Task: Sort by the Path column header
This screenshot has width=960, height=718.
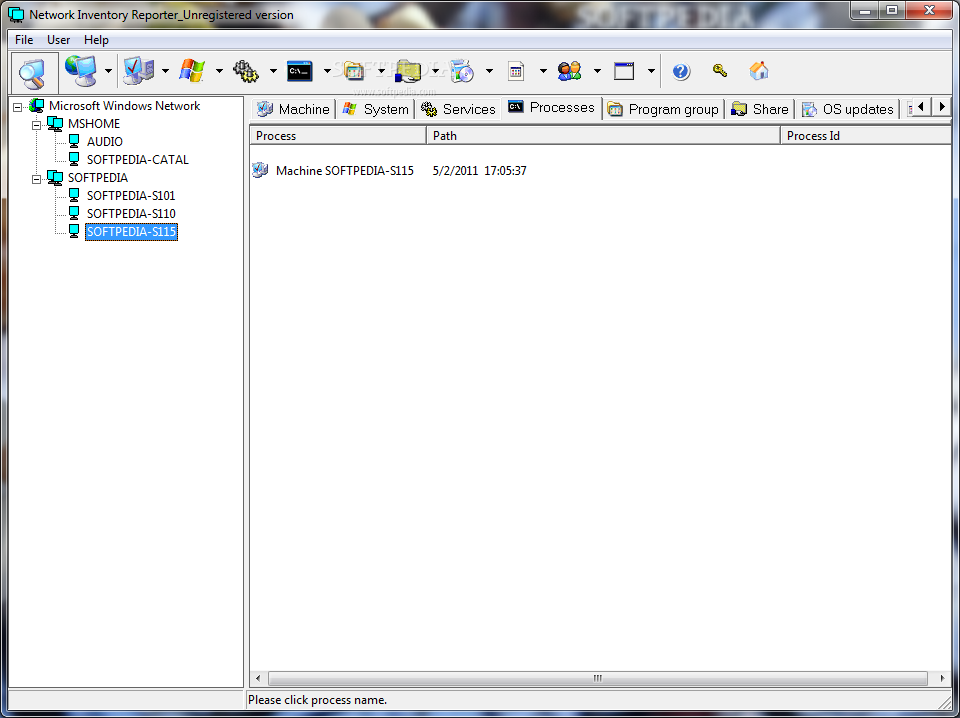Action: click(x=603, y=136)
